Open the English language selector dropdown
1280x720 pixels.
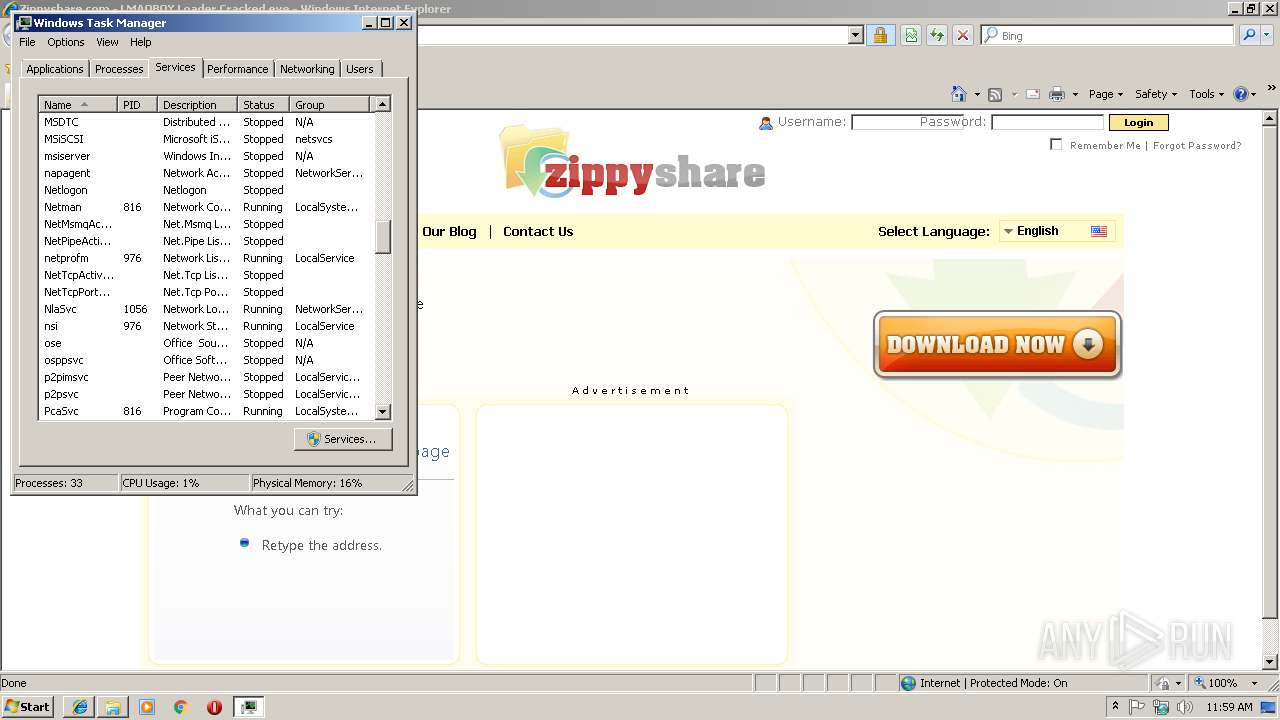tap(1056, 231)
